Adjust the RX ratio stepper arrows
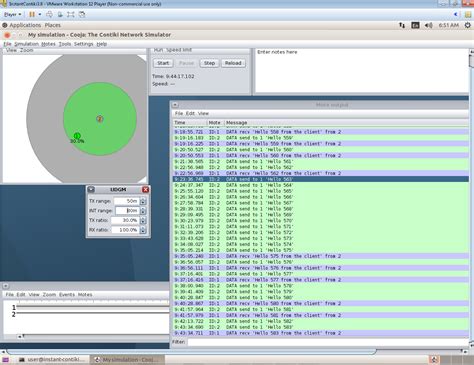474x365 pixels. tap(143, 230)
